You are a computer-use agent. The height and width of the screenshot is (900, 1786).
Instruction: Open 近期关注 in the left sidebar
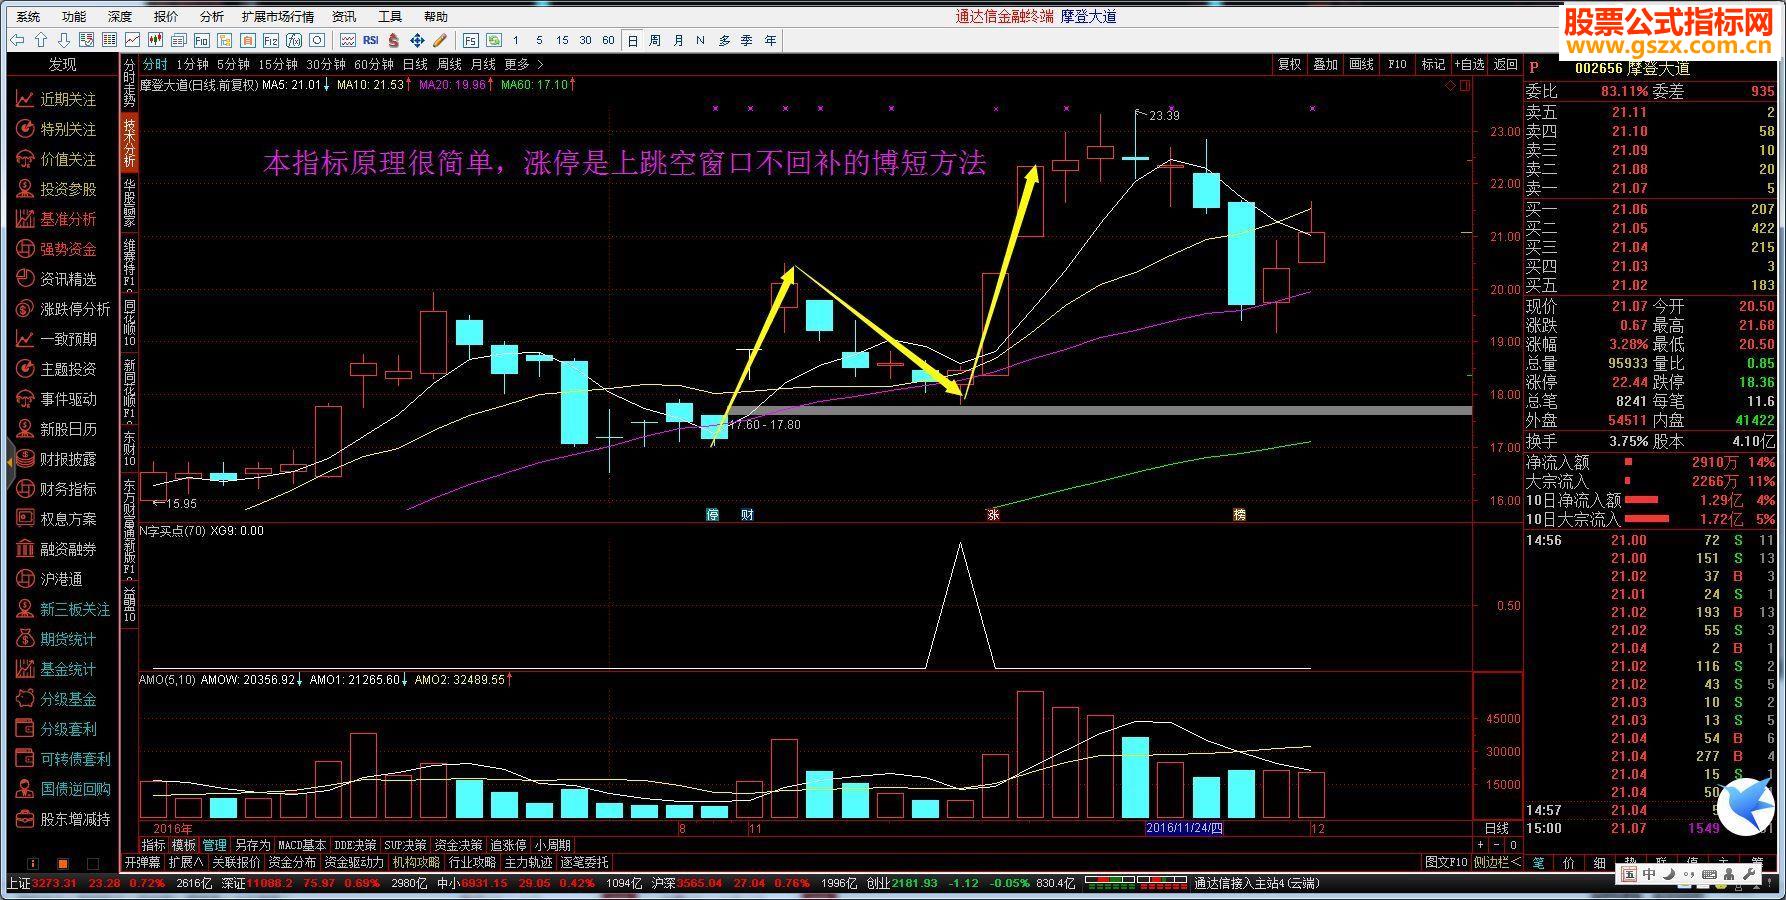point(57,99)
